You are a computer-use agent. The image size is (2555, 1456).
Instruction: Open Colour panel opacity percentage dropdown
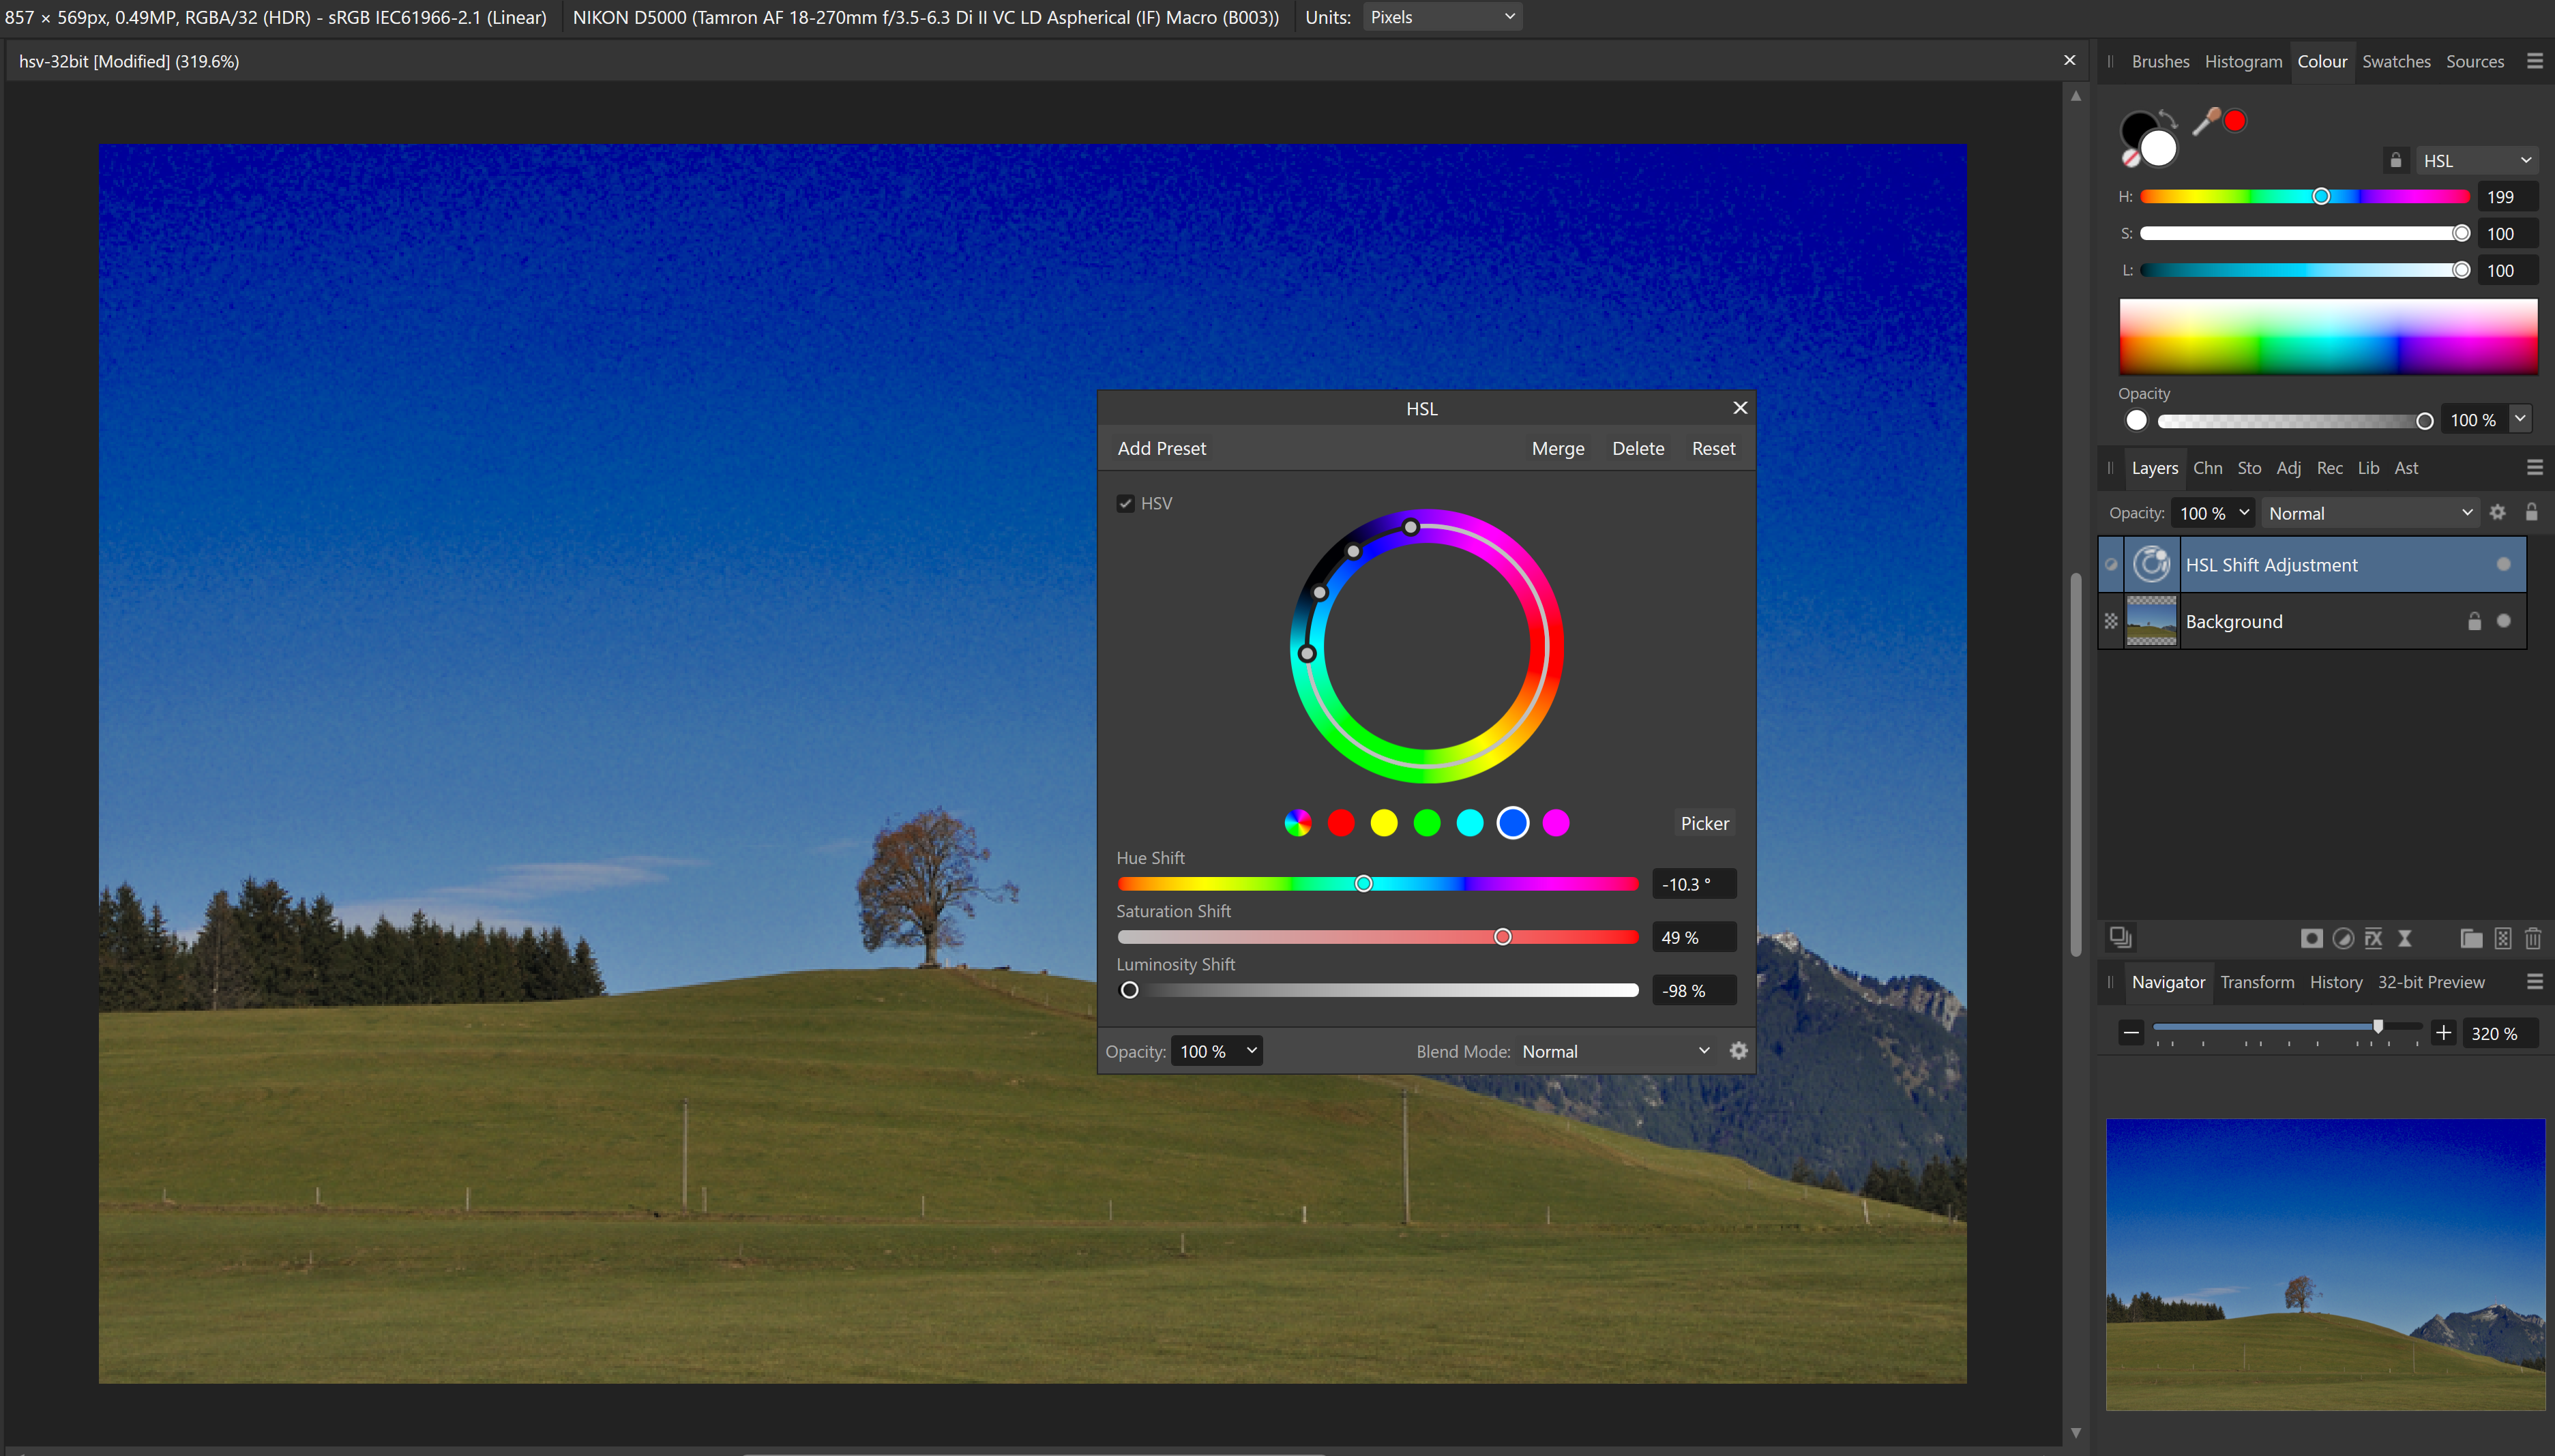[2521, 419]
